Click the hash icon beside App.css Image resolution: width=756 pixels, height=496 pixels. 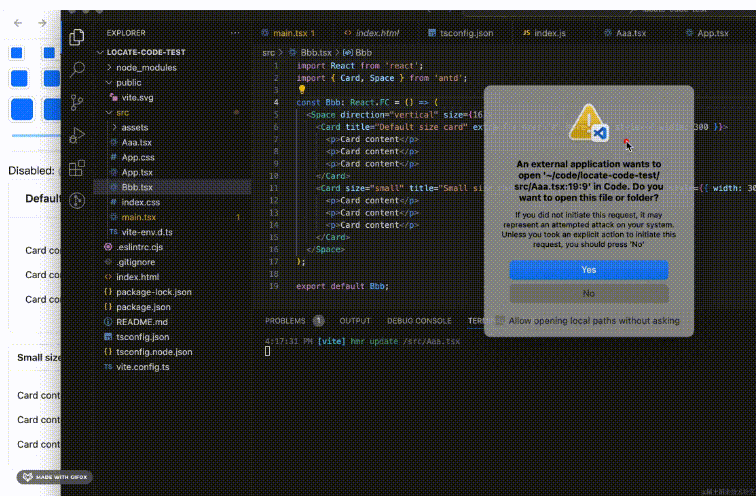113,157
